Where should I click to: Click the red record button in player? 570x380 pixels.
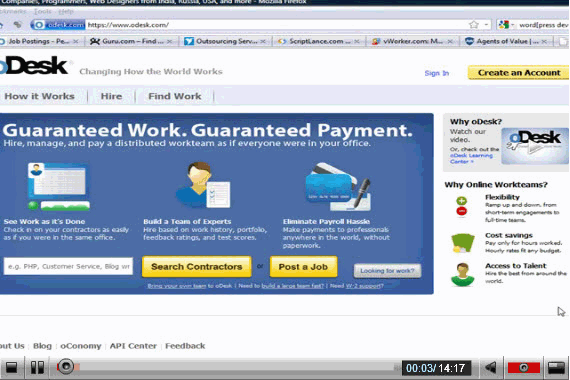(523, 368)
